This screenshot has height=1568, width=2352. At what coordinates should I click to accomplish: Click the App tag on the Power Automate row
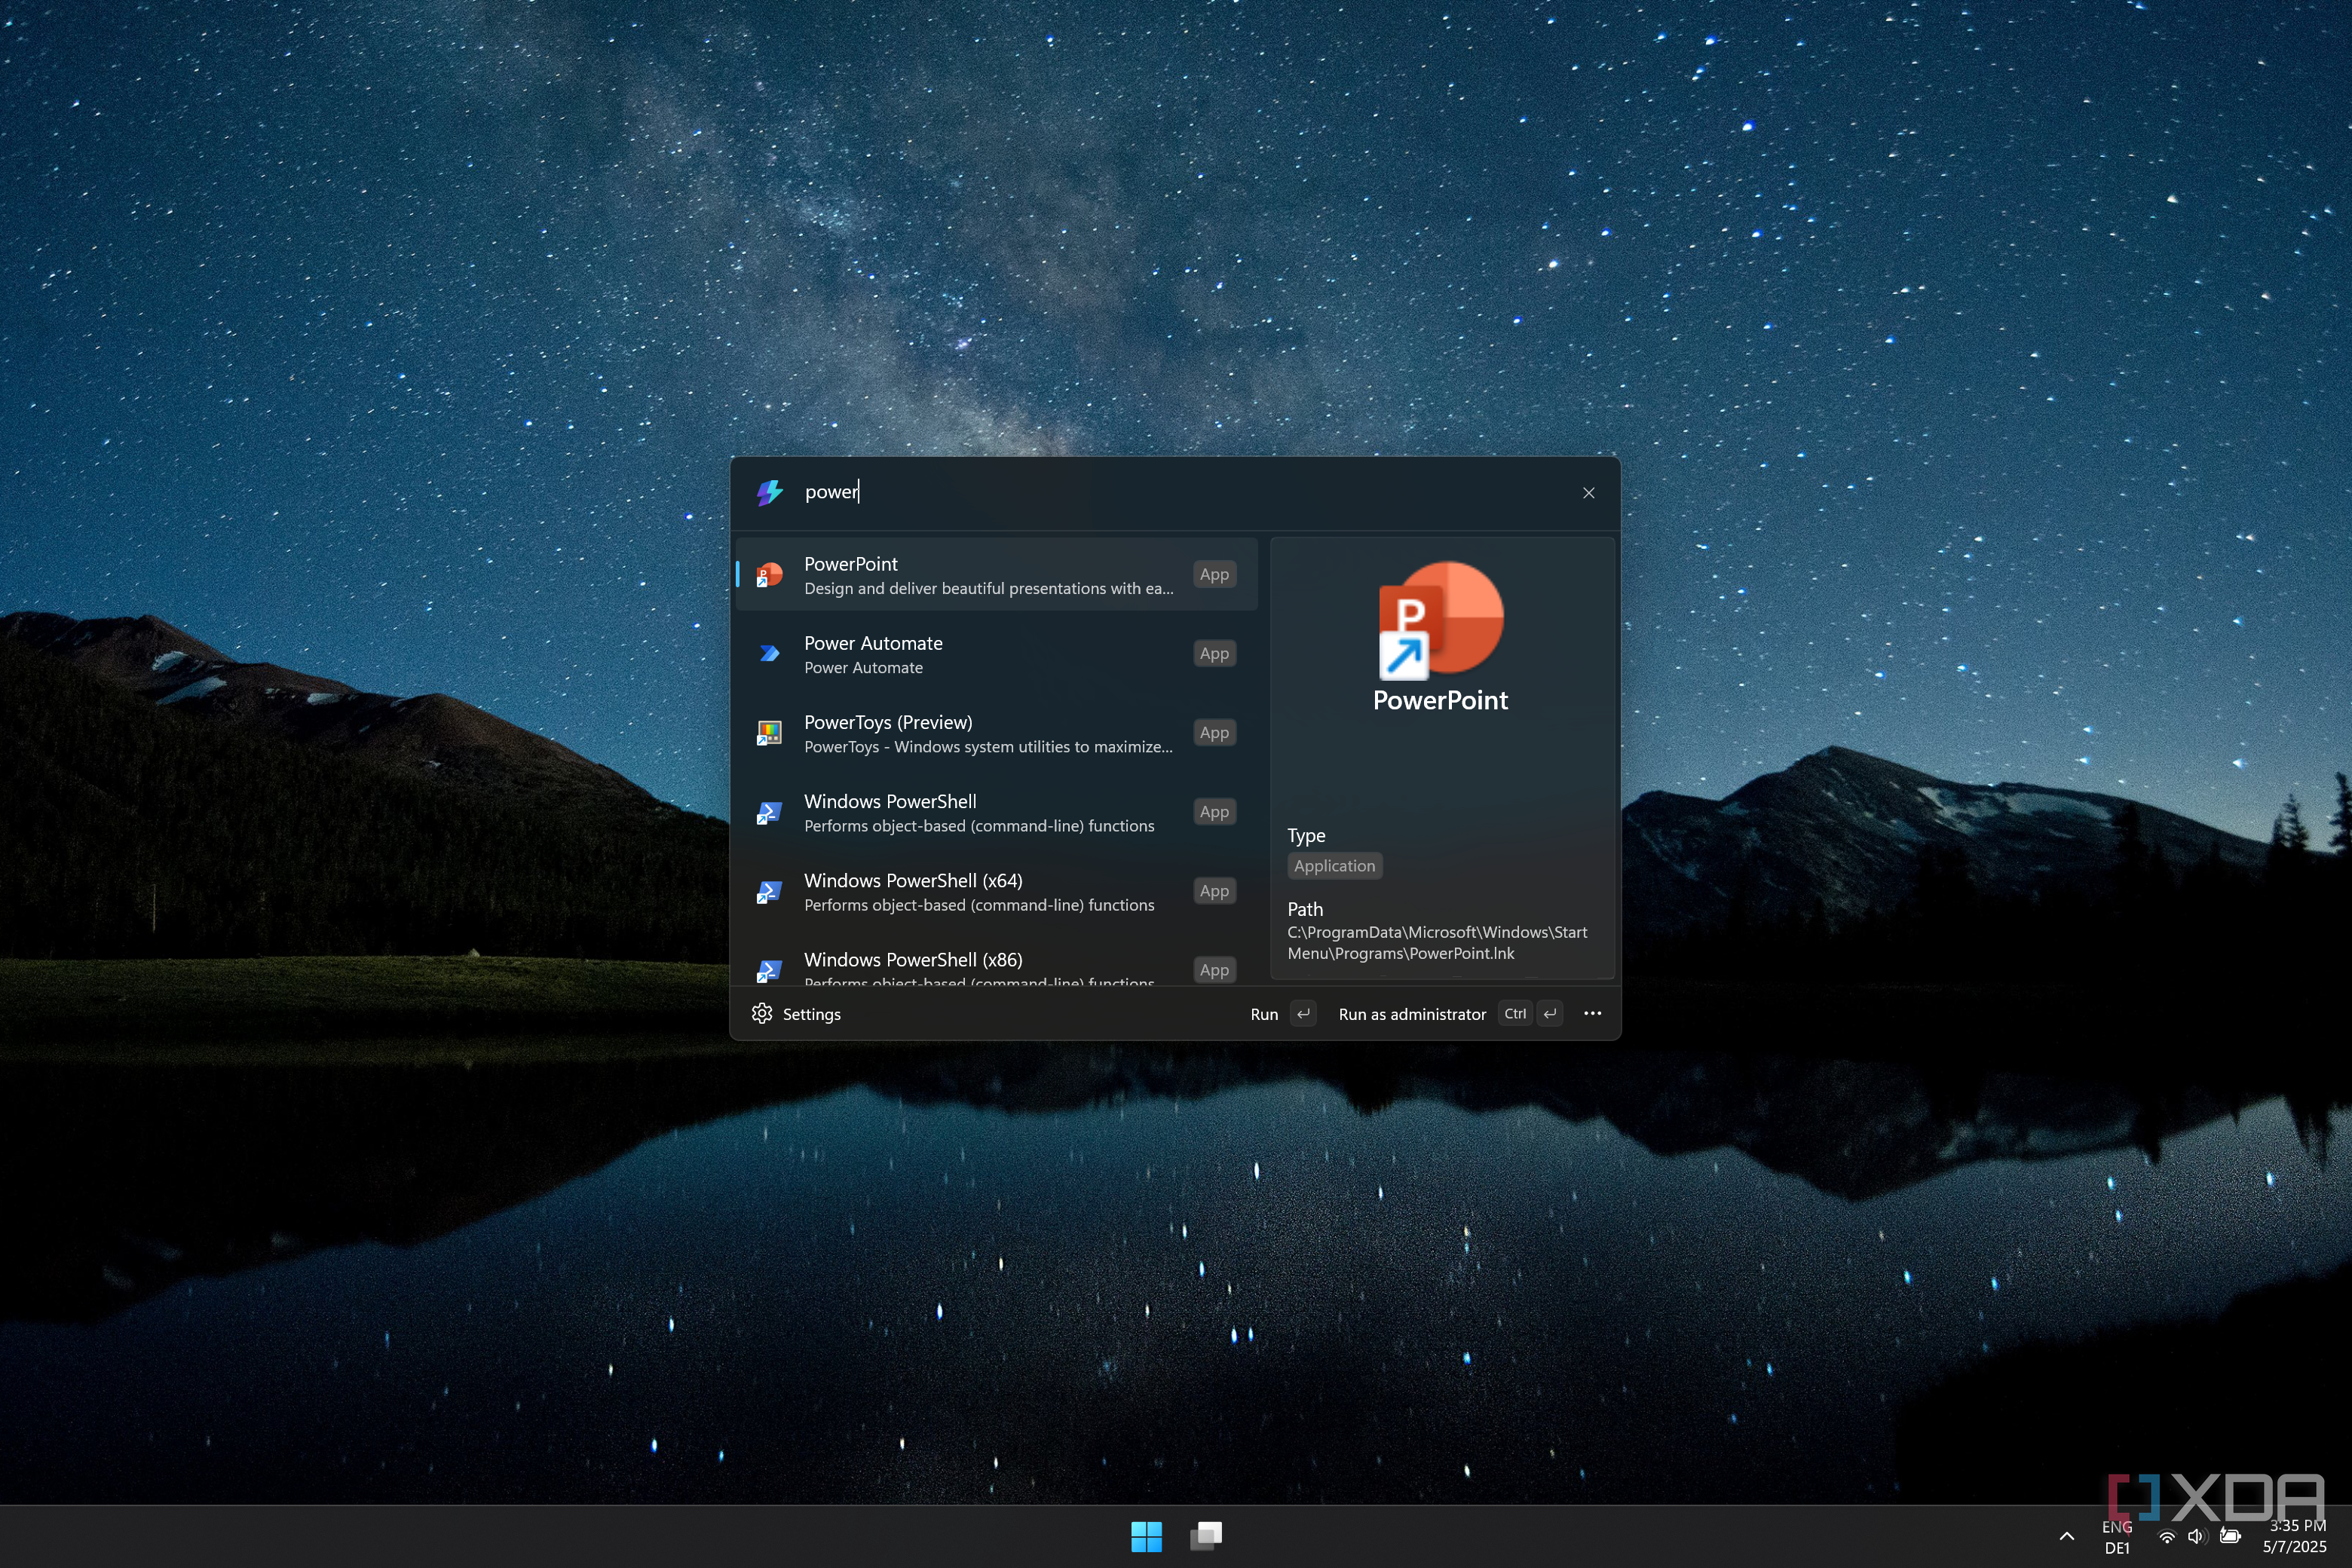point(1214,653)
